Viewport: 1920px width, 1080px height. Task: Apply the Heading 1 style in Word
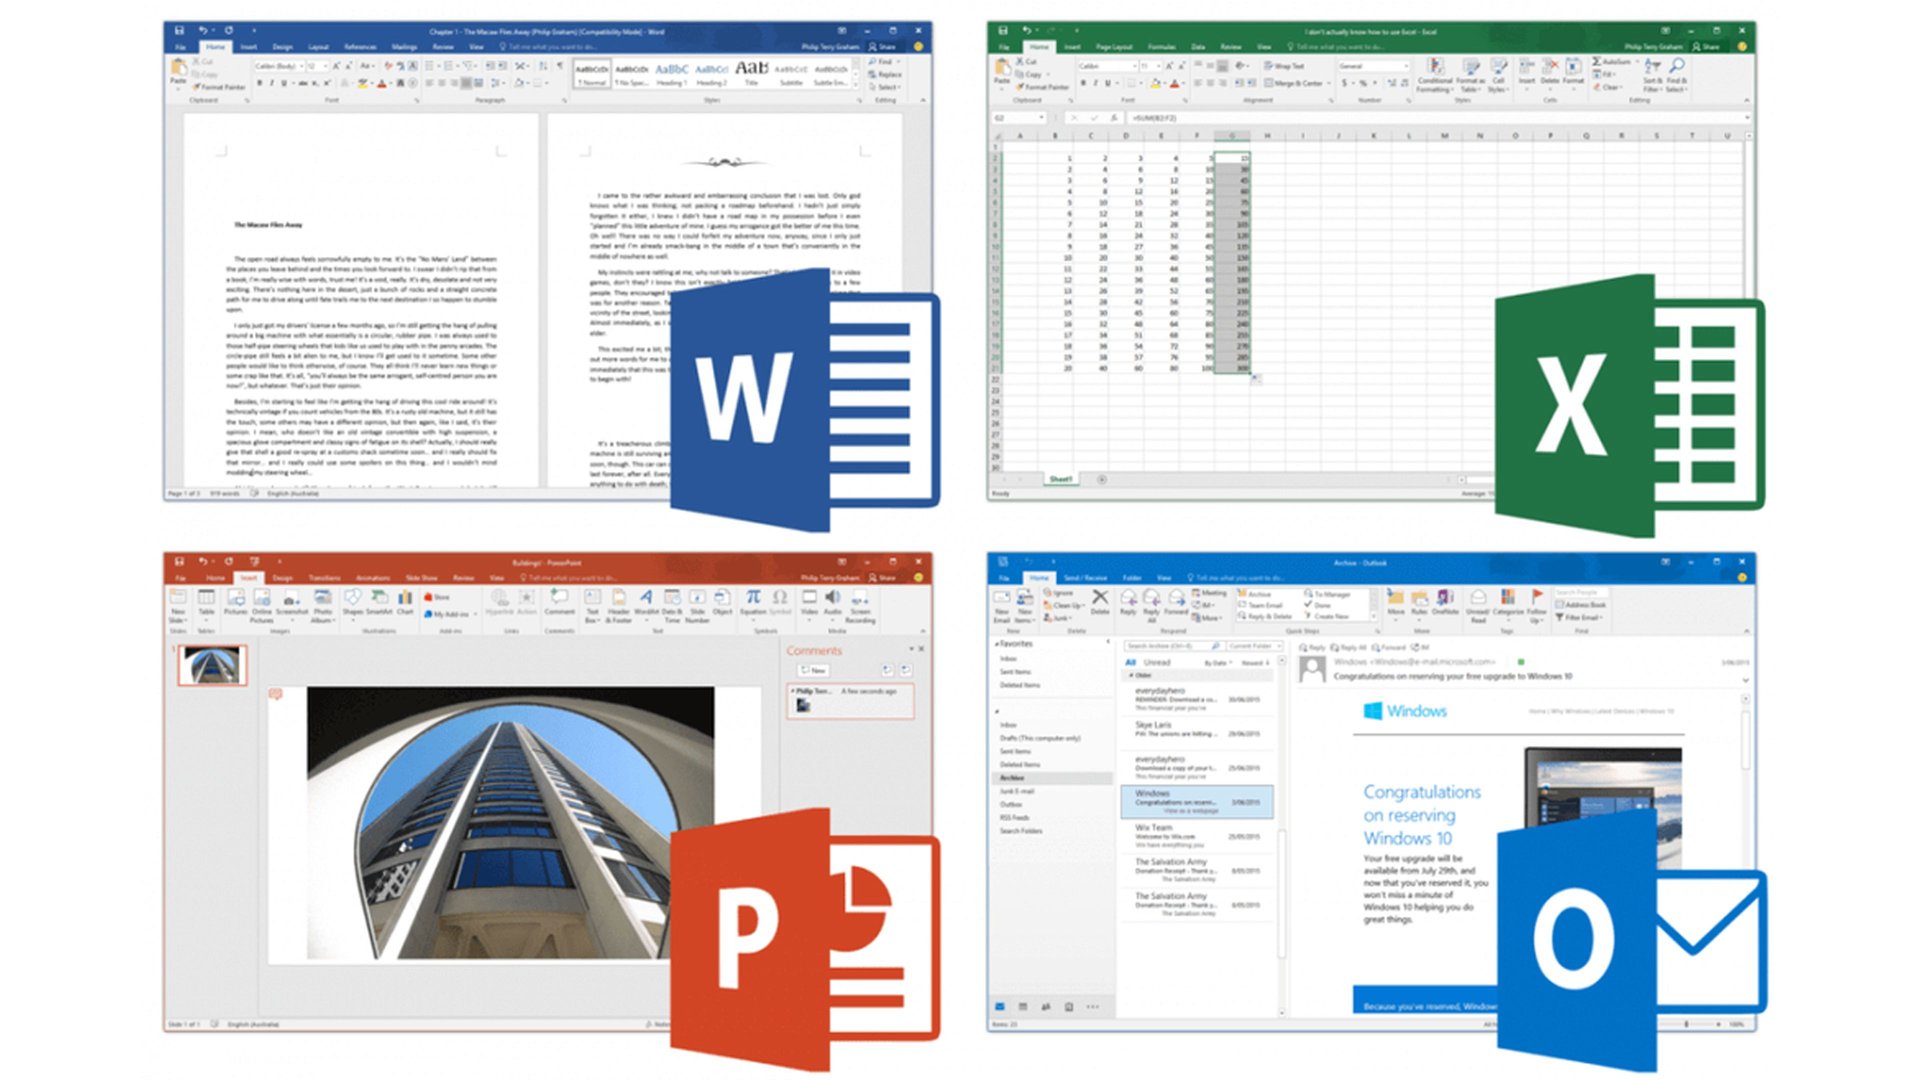click(x=671, y=74)
